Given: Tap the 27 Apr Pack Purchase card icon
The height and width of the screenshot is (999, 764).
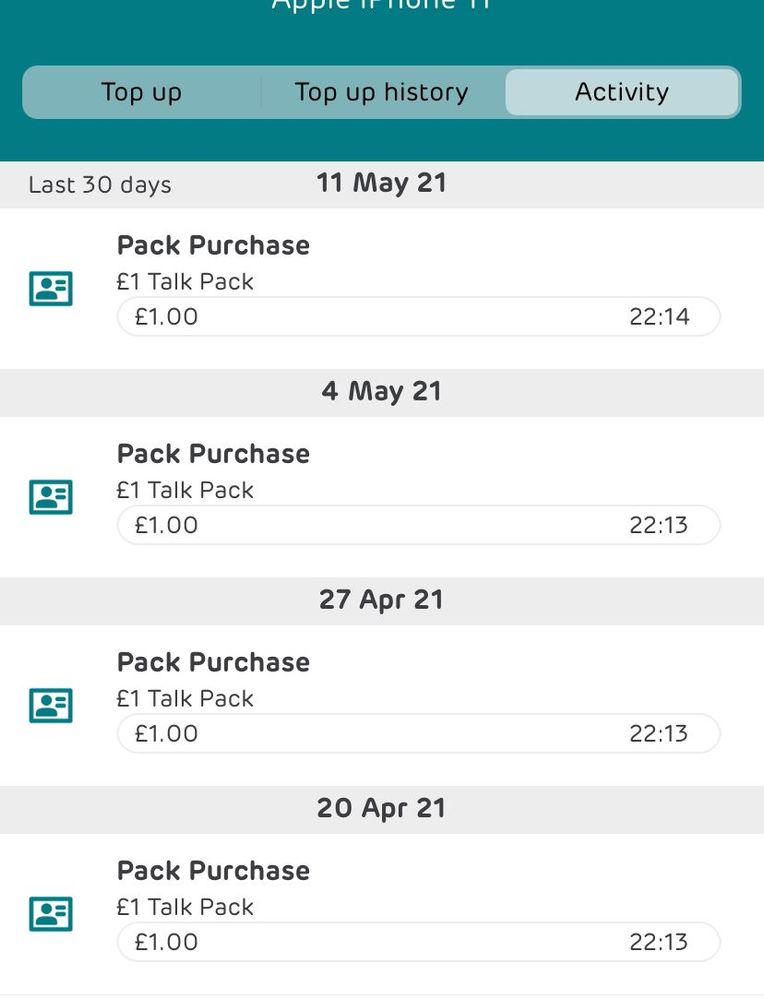Looking at the screenshot, I should click(51, 705).
